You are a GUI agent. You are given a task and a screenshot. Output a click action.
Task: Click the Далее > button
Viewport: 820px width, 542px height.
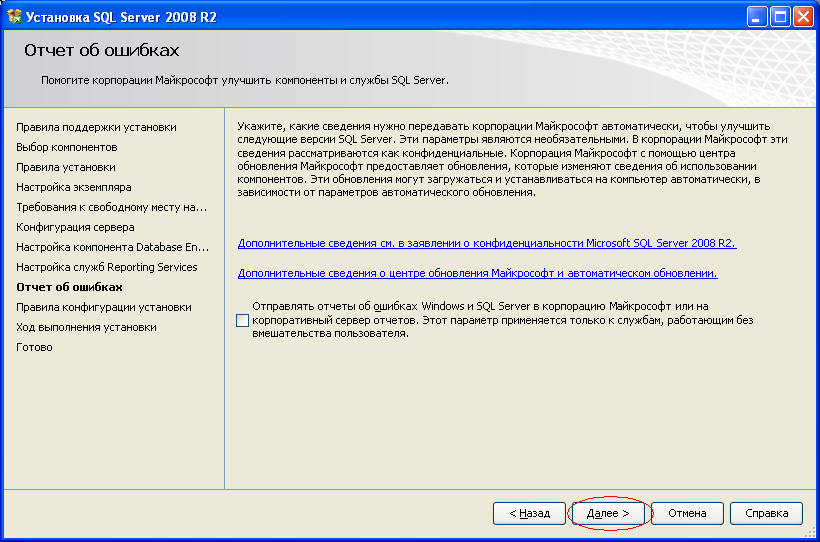point(608,513)
